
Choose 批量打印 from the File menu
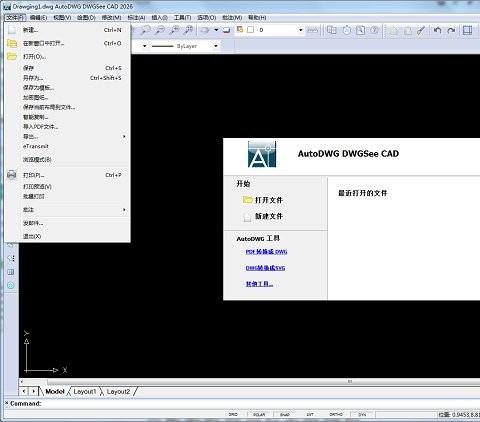[x=67, y=197]
